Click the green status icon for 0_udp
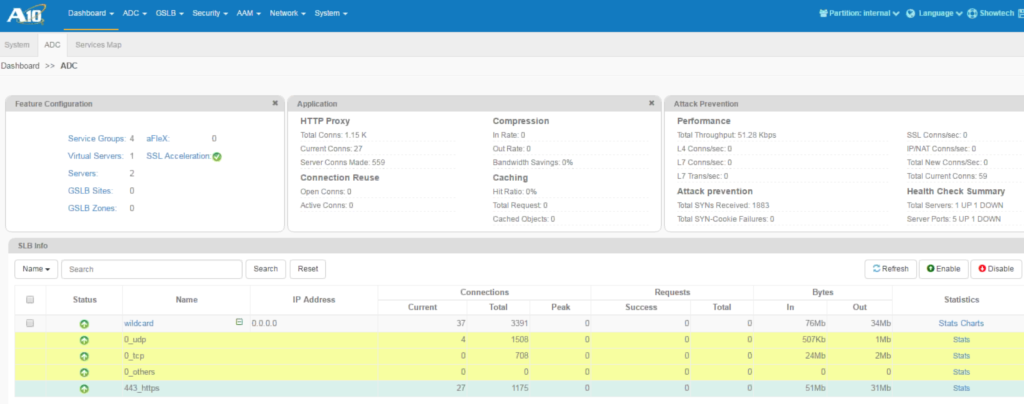Screen dimensions: 1024x404 point(84,340)
